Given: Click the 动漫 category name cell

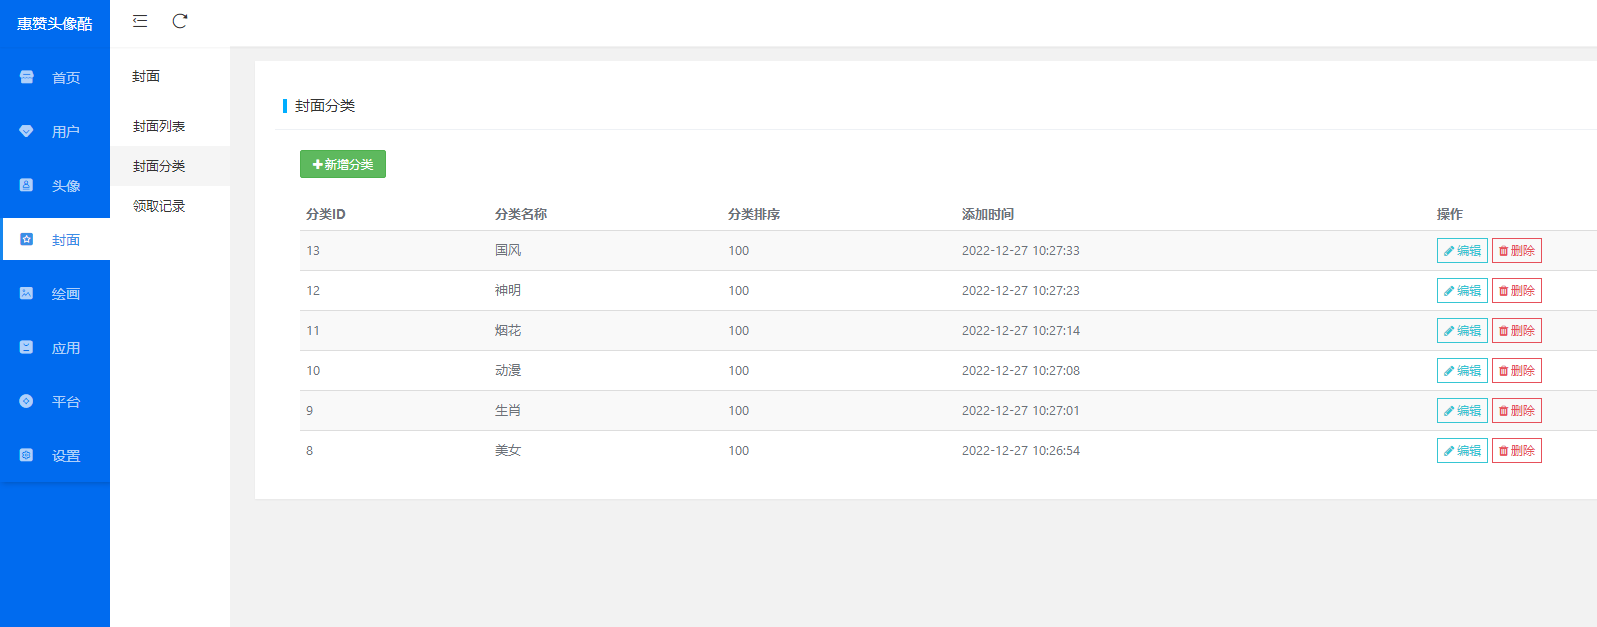Looking at the screenshot, I should pos(508,370).
